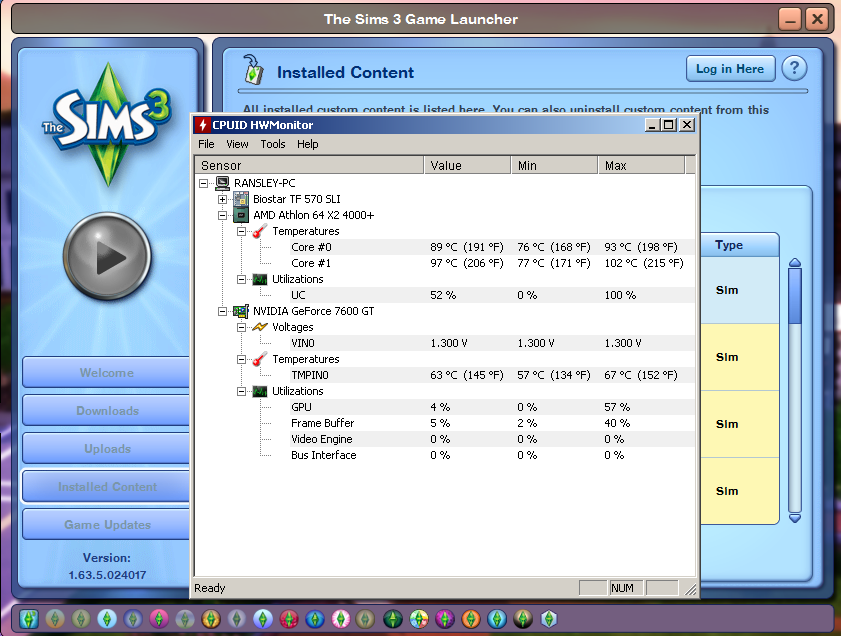Click the Sensor column header
Screen dimensions: 841x636
[x=309, y=165]
